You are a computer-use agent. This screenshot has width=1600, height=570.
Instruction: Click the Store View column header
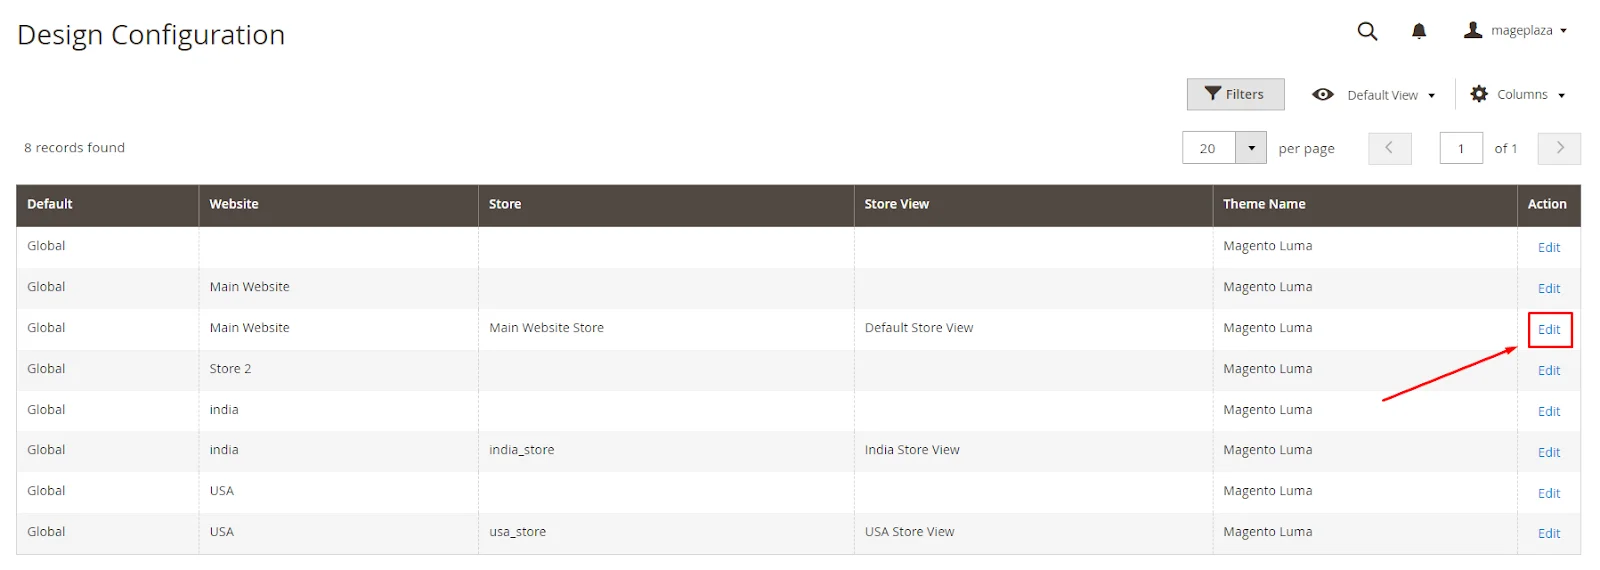[x=896, y=204]
